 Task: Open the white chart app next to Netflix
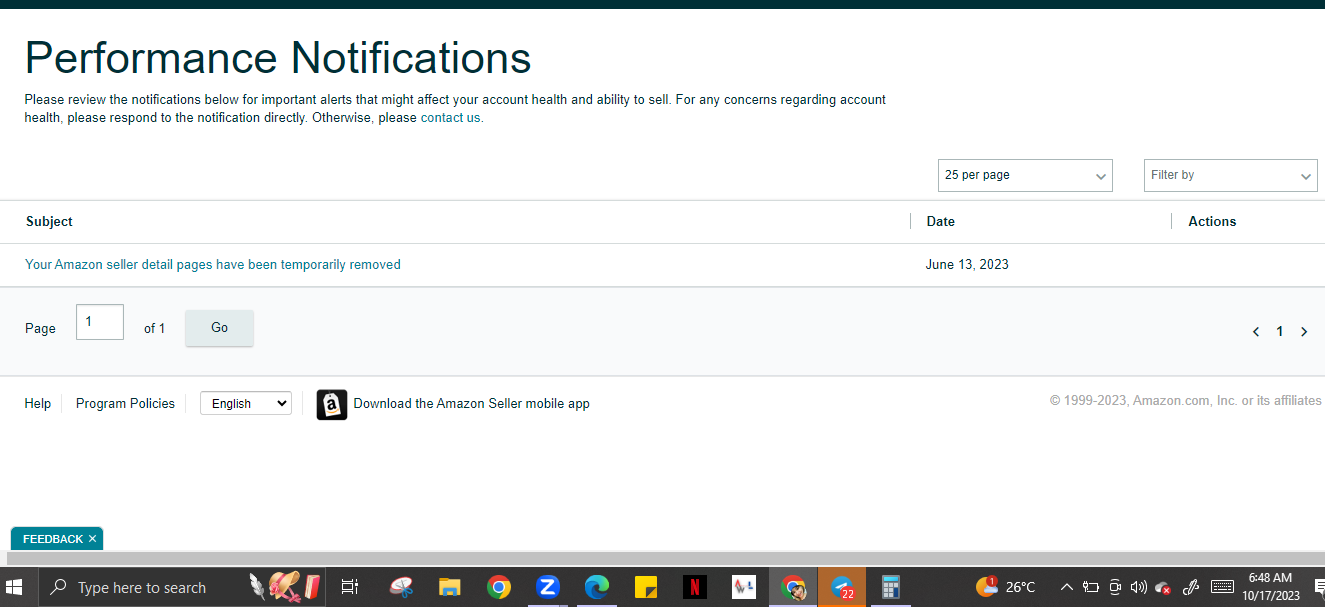coord(744,587)
